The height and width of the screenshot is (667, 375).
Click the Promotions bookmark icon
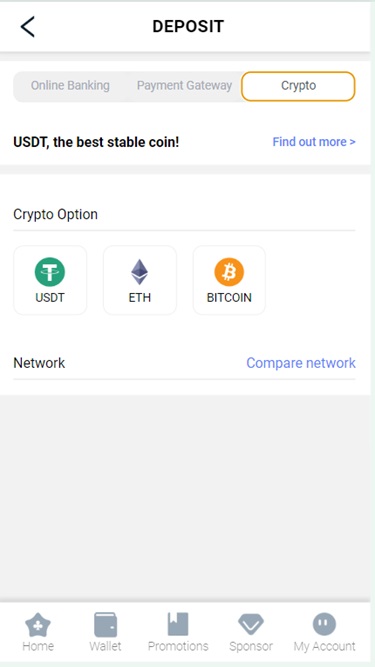178,624
